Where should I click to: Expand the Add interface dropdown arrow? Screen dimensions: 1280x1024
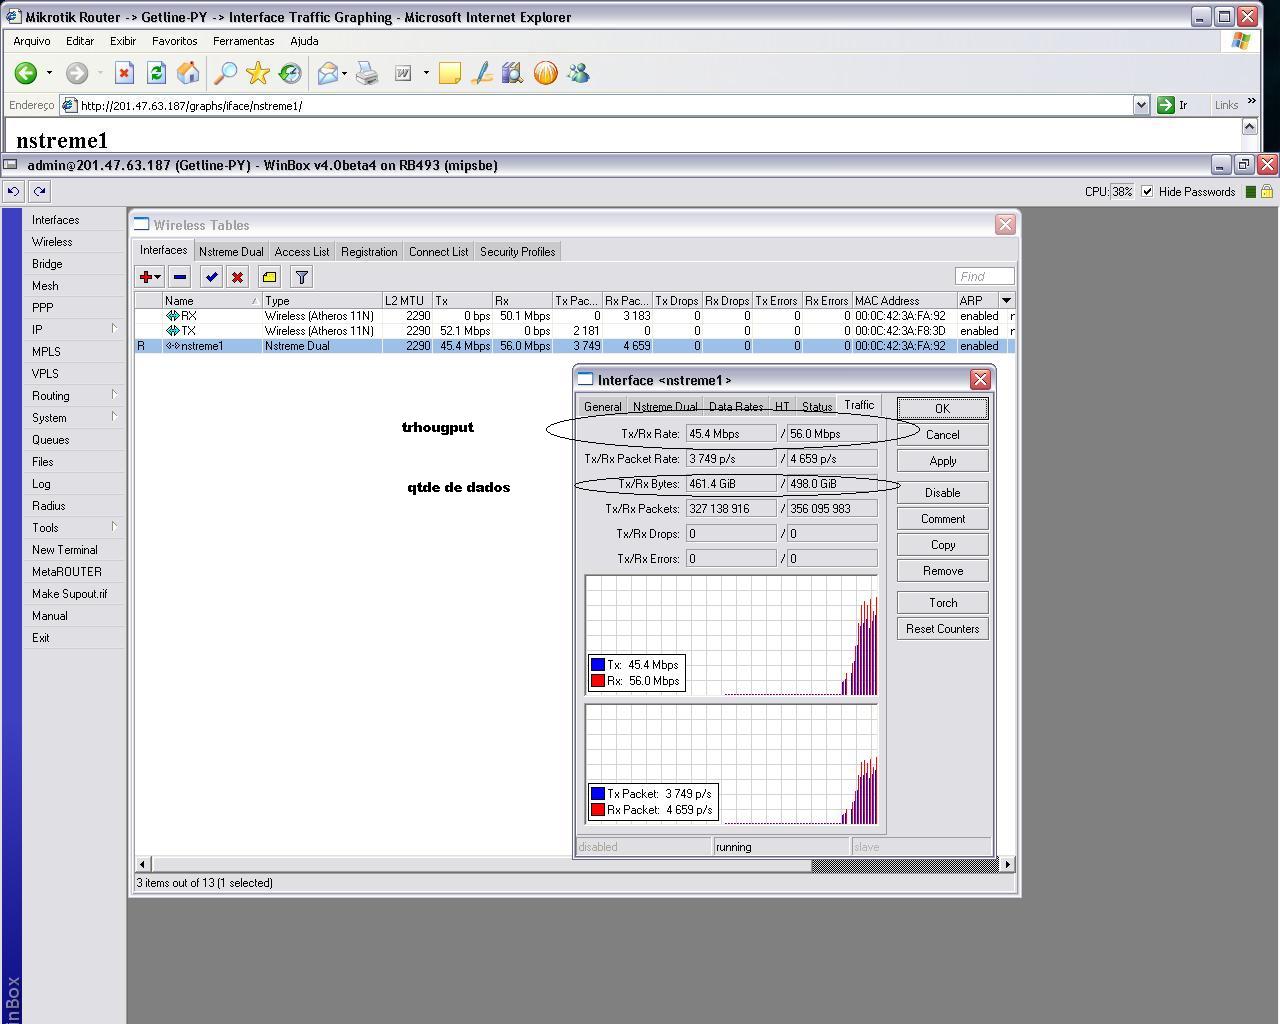(x=158, y=277)
